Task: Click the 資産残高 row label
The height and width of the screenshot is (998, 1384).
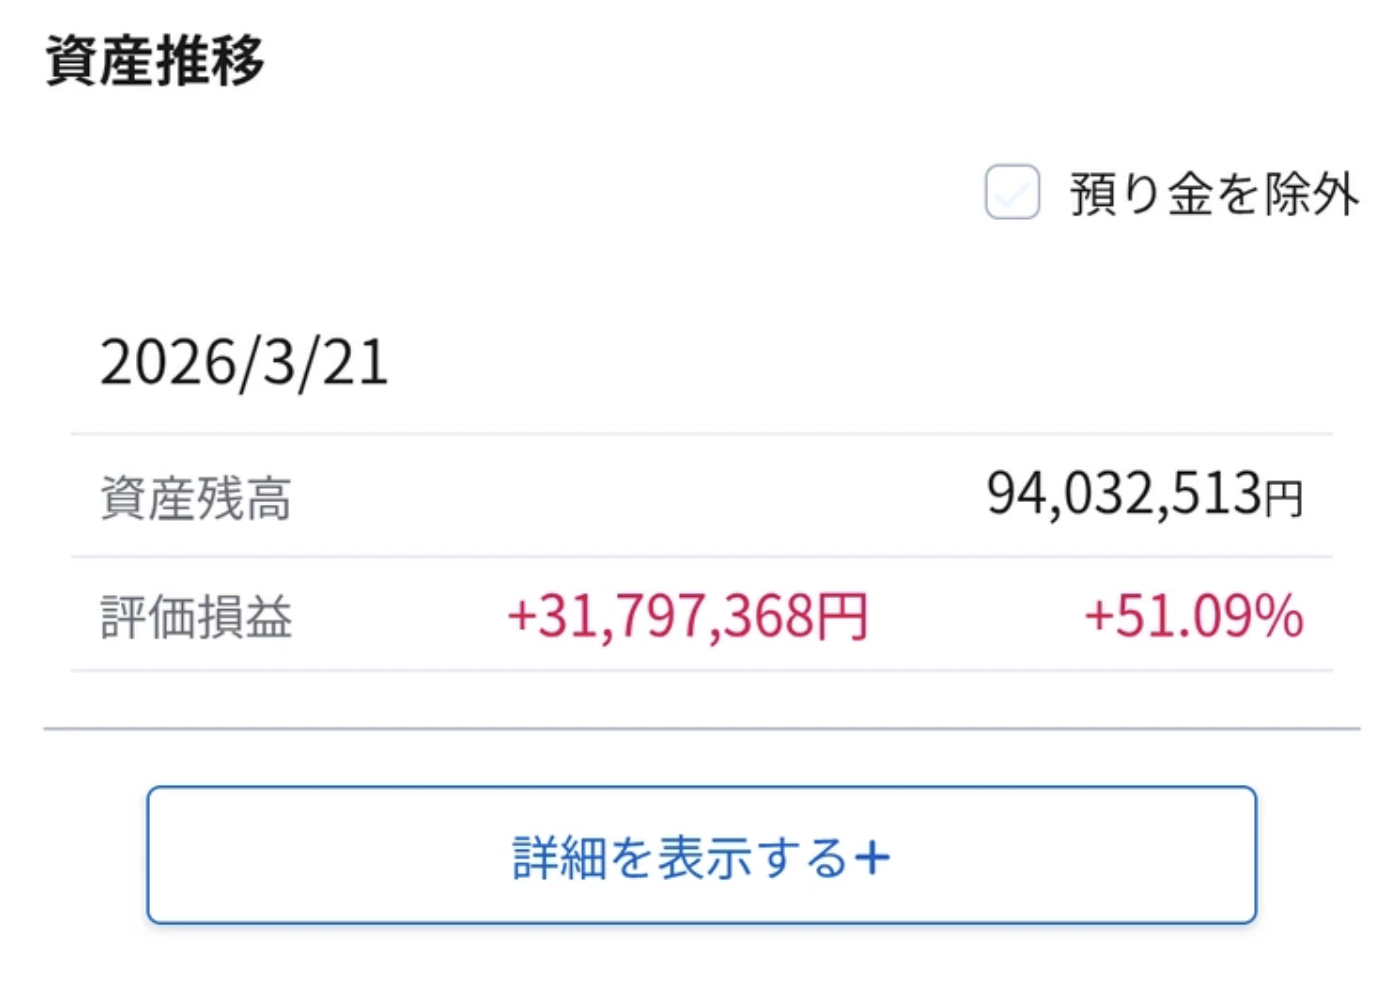Action: (196, 498)
